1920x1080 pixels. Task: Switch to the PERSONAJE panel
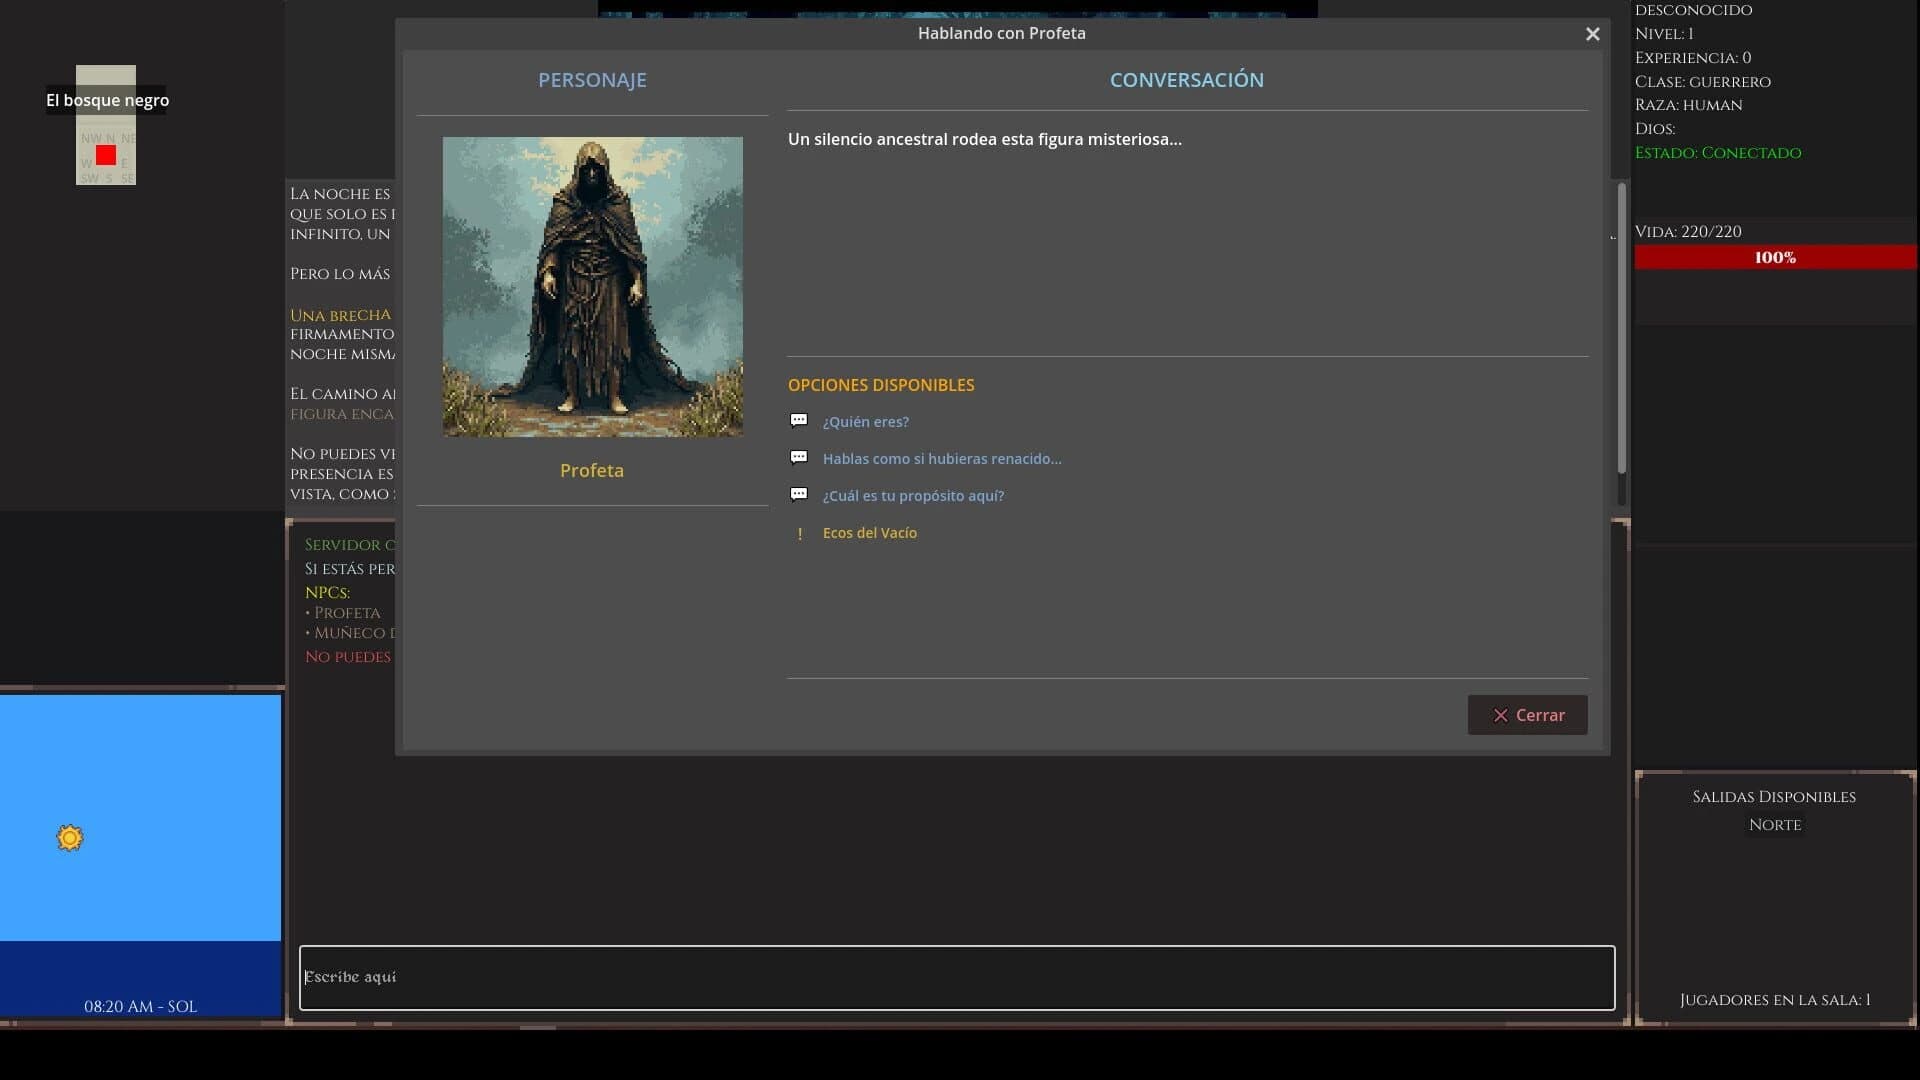point(592,79)
